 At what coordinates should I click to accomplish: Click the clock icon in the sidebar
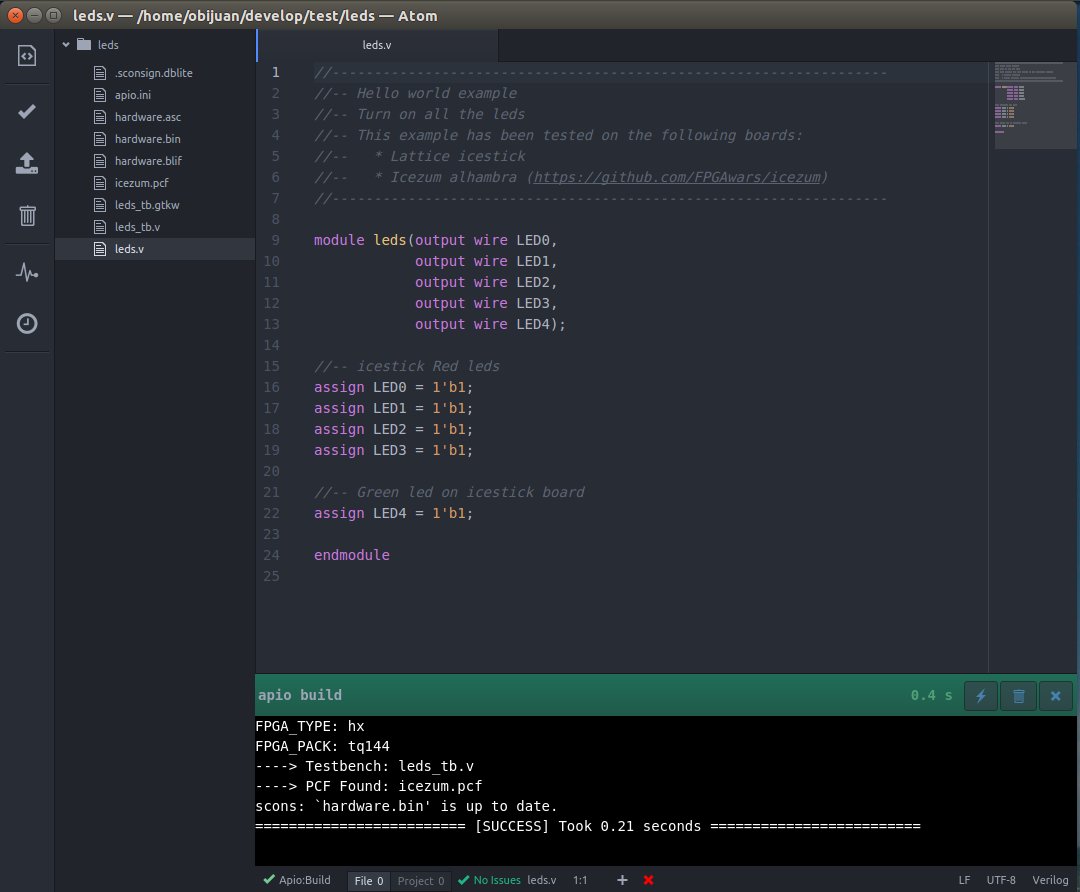pos(27,323)
